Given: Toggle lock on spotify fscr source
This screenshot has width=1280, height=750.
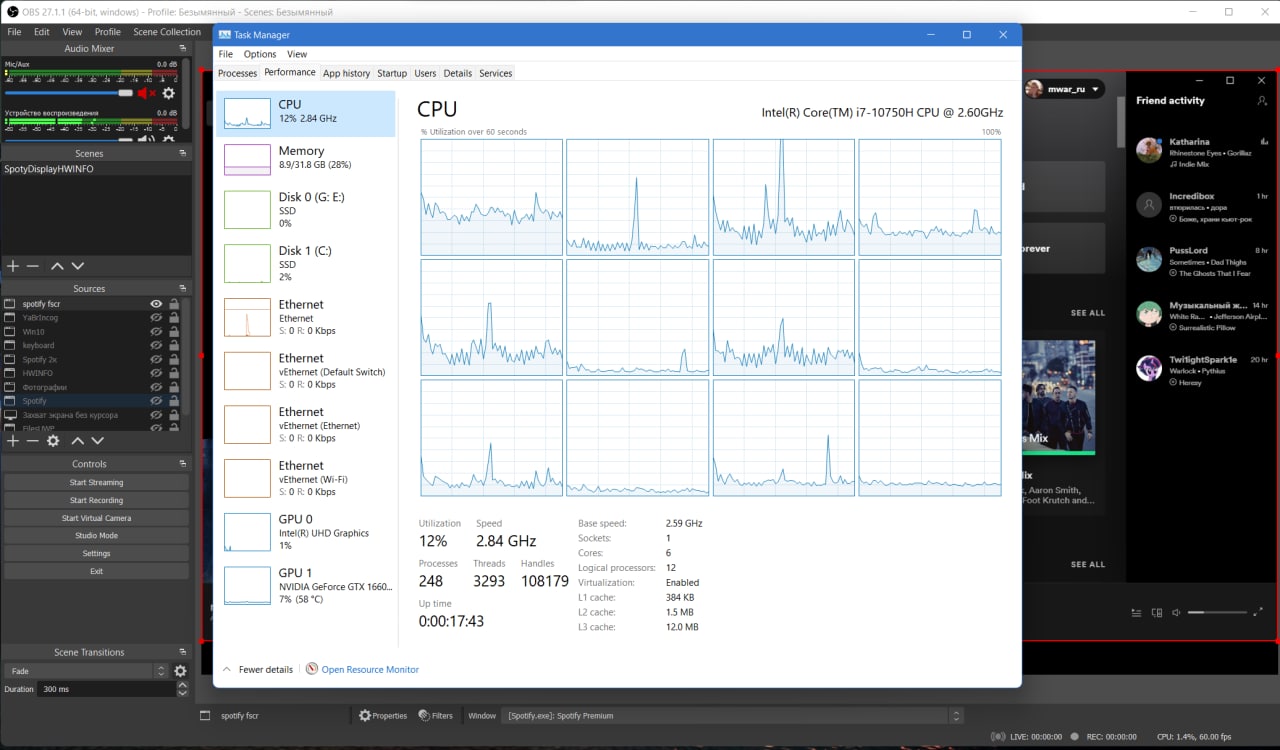Looking at the screenshot, I should [174, 304].
